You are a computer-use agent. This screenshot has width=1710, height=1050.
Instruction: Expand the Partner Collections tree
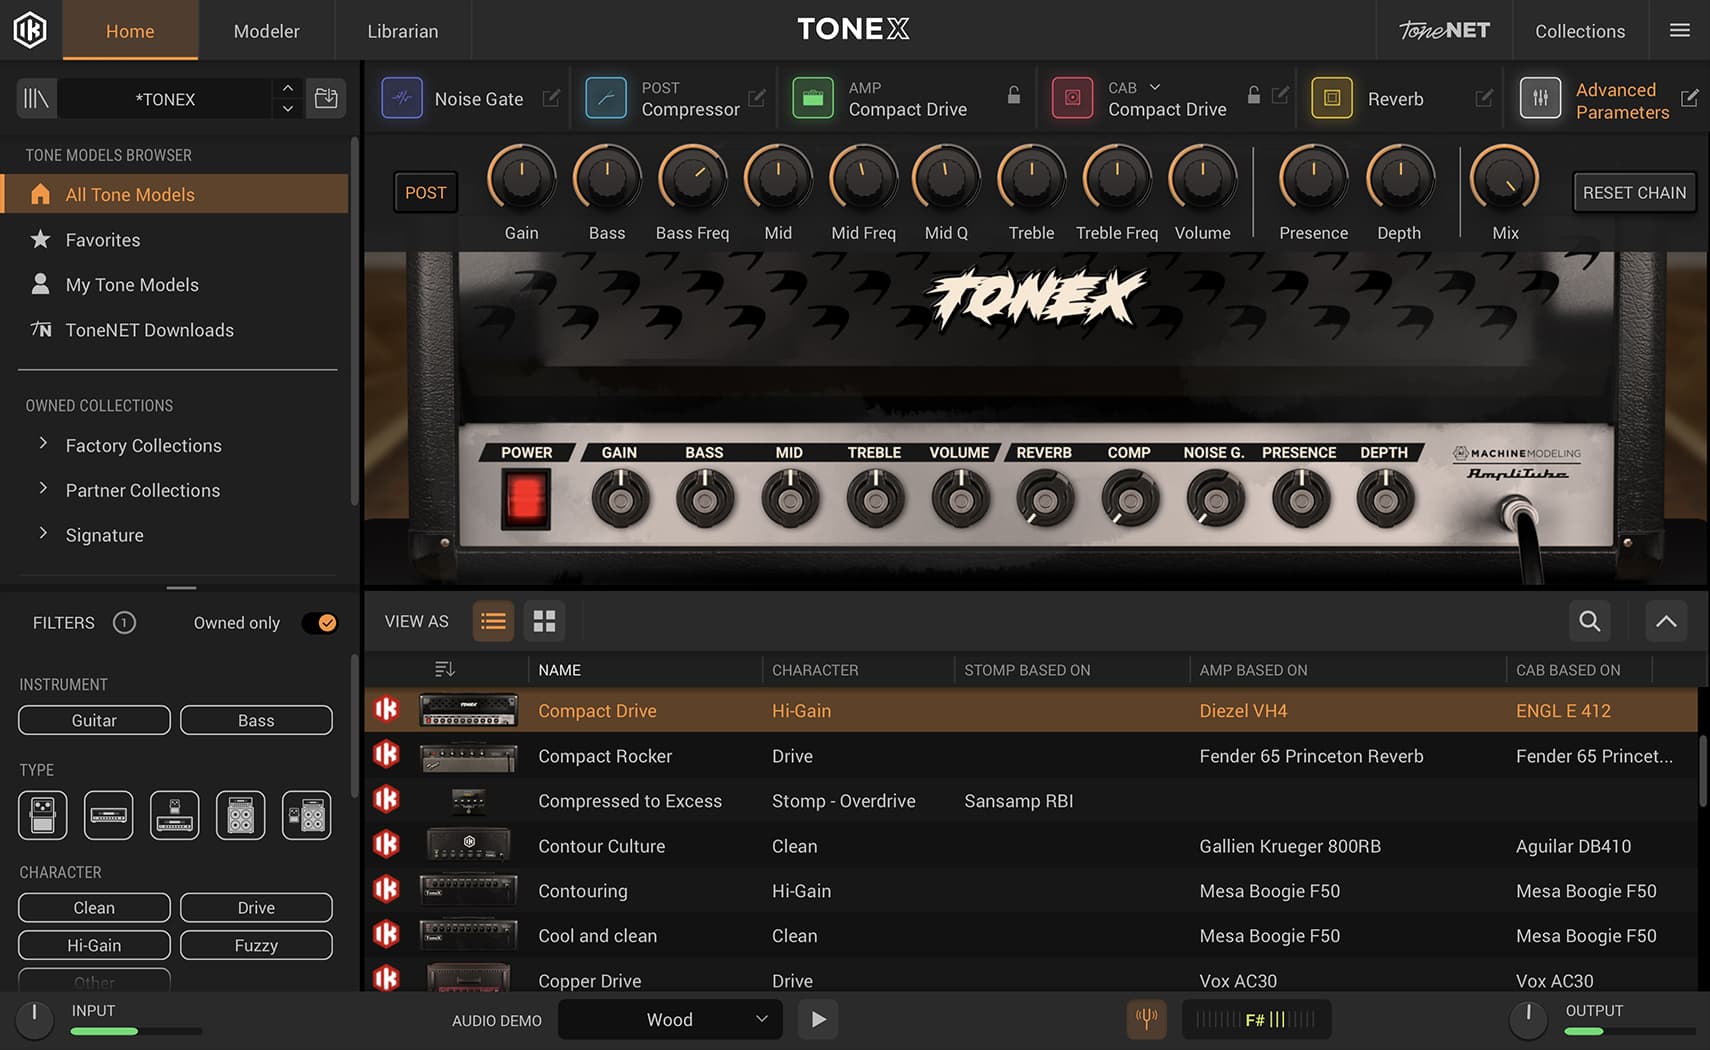tap(43, 489)
